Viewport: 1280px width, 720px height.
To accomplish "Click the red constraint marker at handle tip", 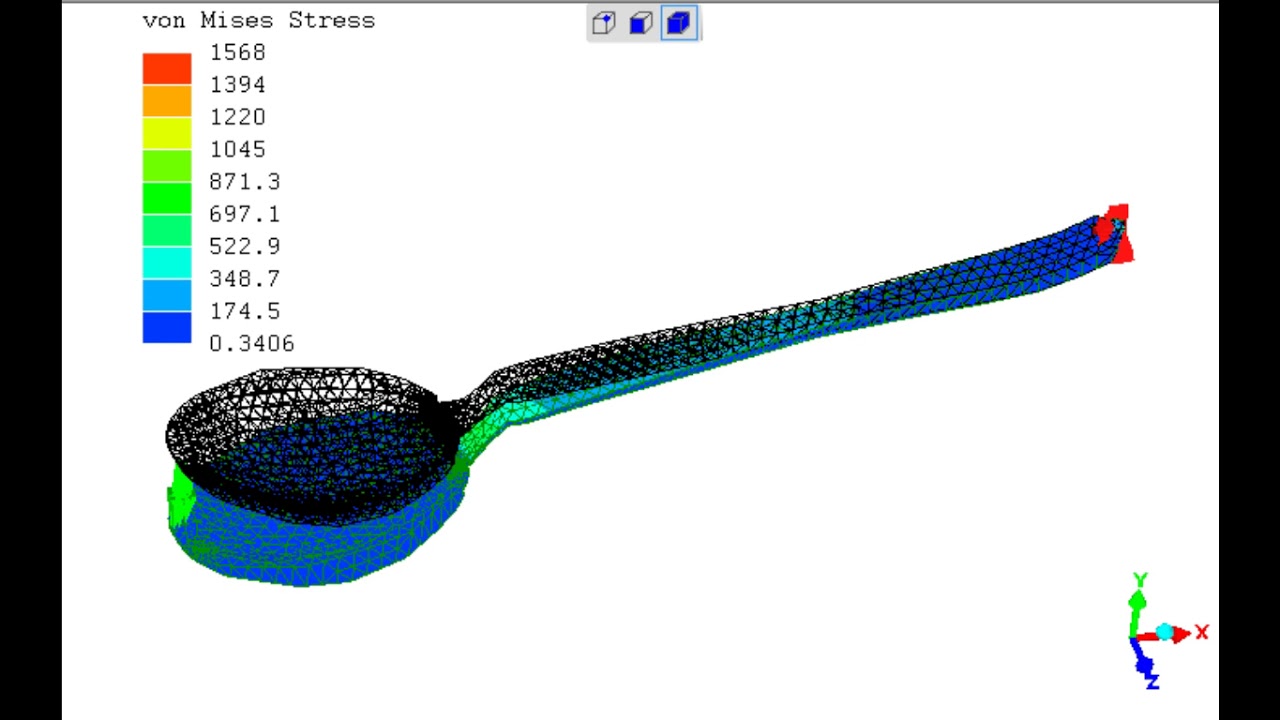I will [x=1116, y=232].
